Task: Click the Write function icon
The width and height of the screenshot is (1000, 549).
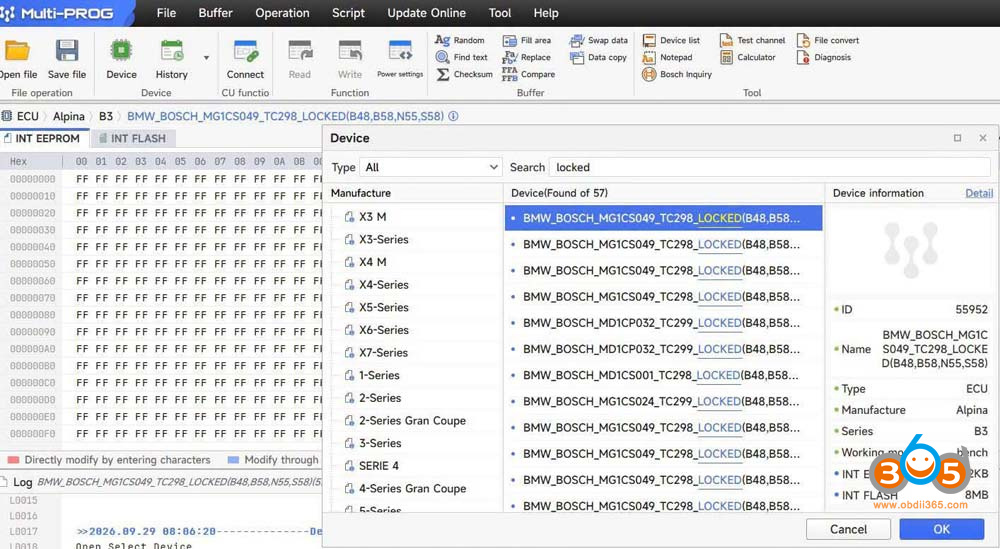Action: tap(349, 51)
